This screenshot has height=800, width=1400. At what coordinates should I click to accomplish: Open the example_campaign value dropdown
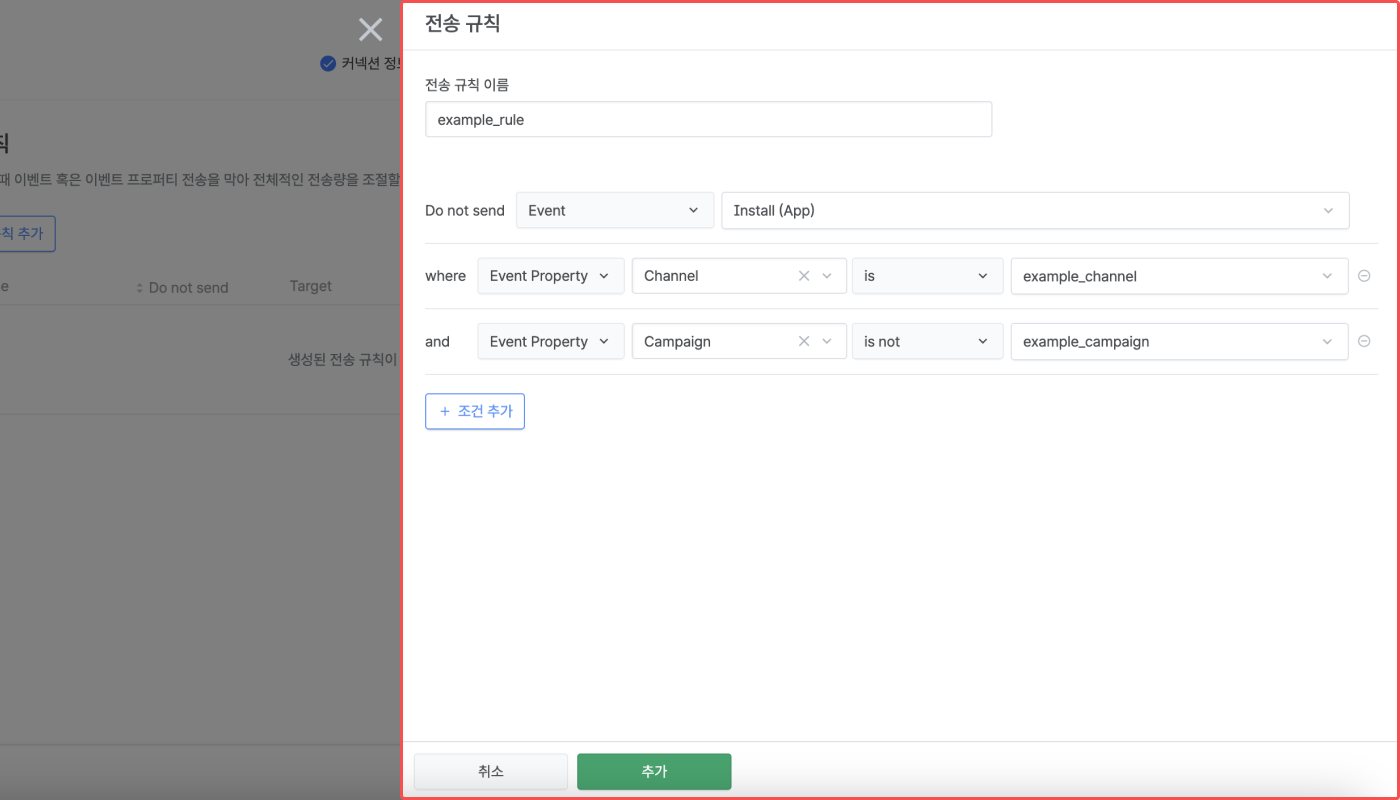pyautogui.click(x=1179, y=341)
